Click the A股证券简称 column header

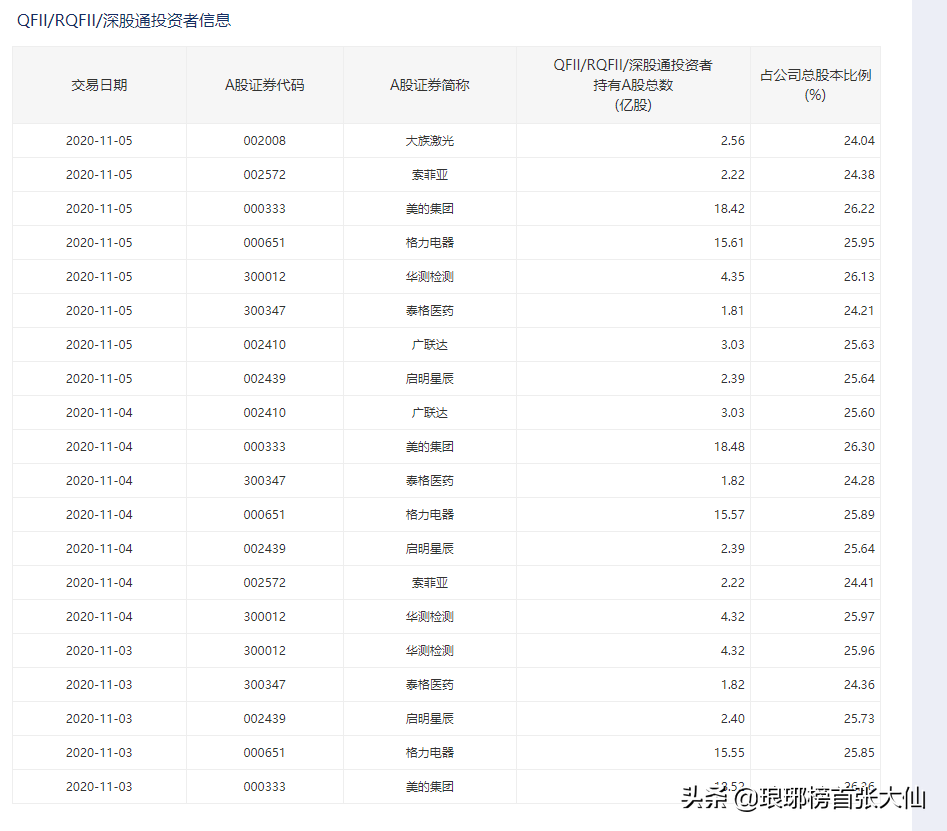pos(429,85)
